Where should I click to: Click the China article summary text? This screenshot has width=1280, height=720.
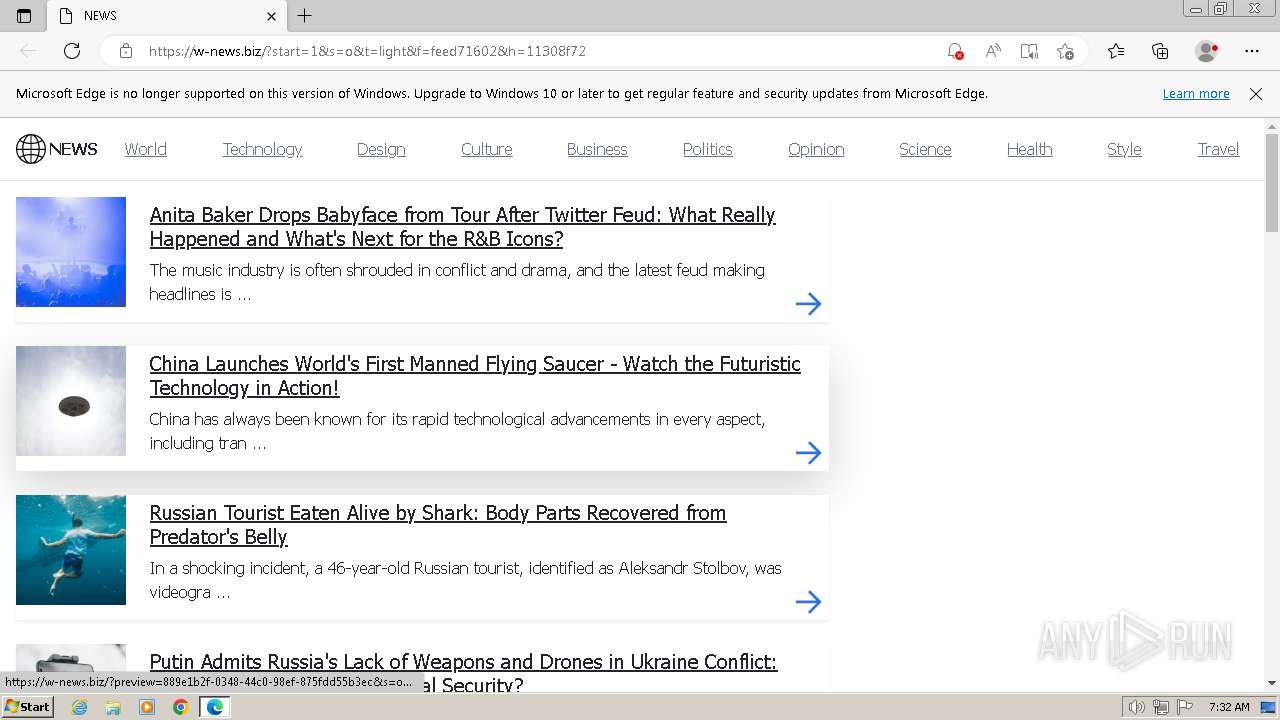[x=457, y=431]
